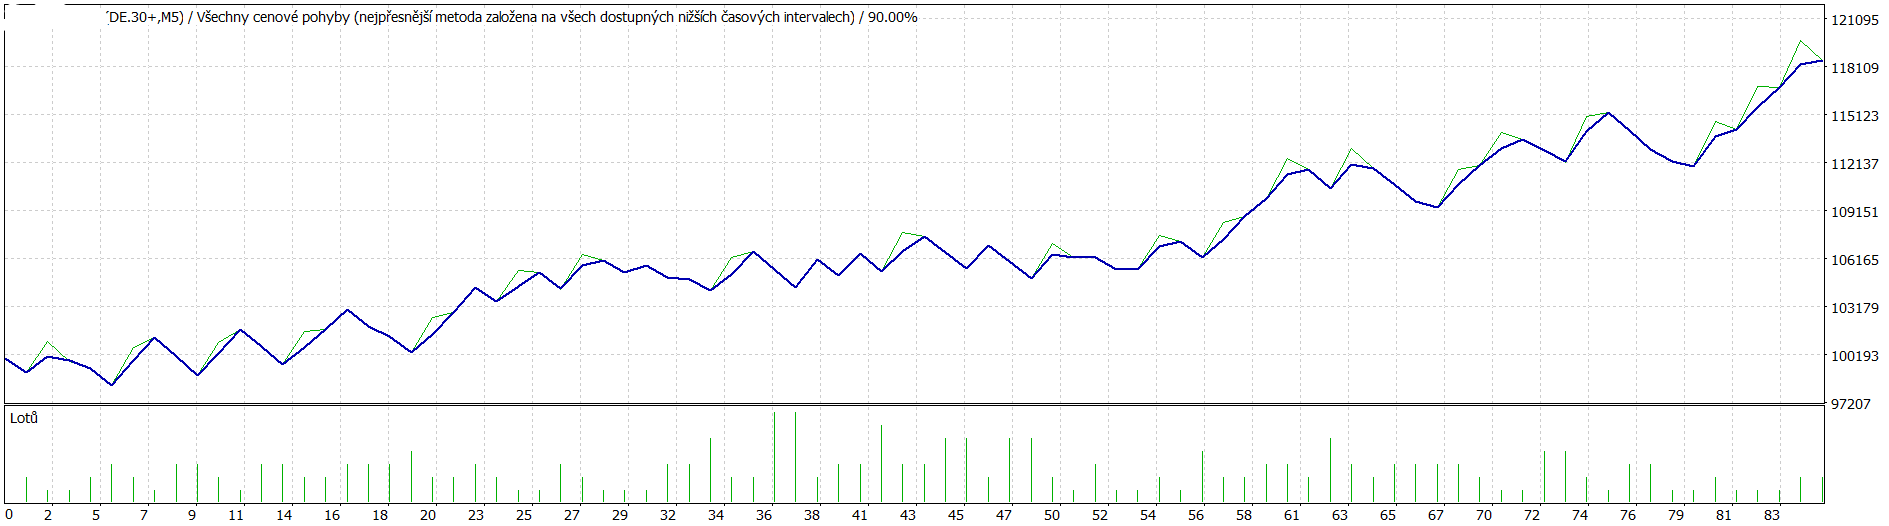Viewport: 1889px width, 526px height.
Task: Pick the trade index 72 label
Action: (x=1532, y=515)
